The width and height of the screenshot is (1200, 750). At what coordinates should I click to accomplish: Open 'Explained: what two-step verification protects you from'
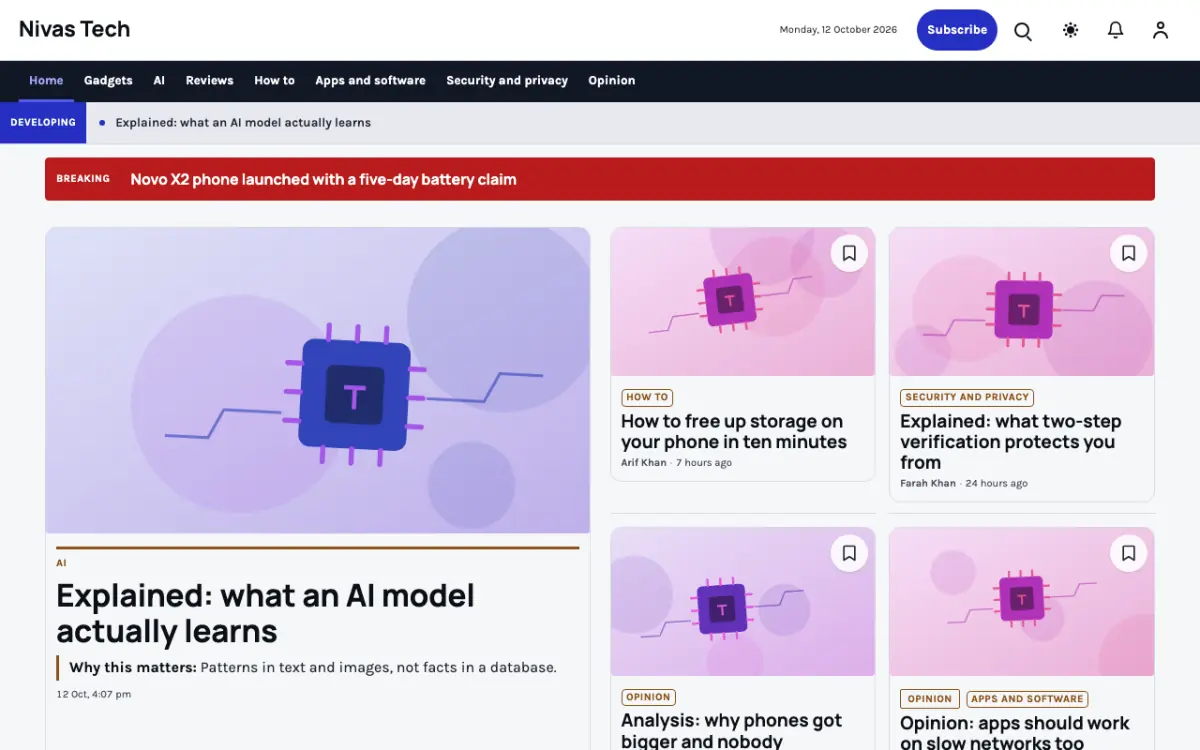click(1011, 442)
